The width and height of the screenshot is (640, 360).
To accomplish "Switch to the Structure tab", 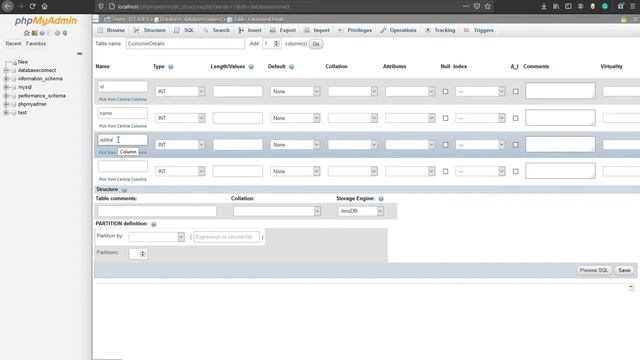I will coord(149,30).
